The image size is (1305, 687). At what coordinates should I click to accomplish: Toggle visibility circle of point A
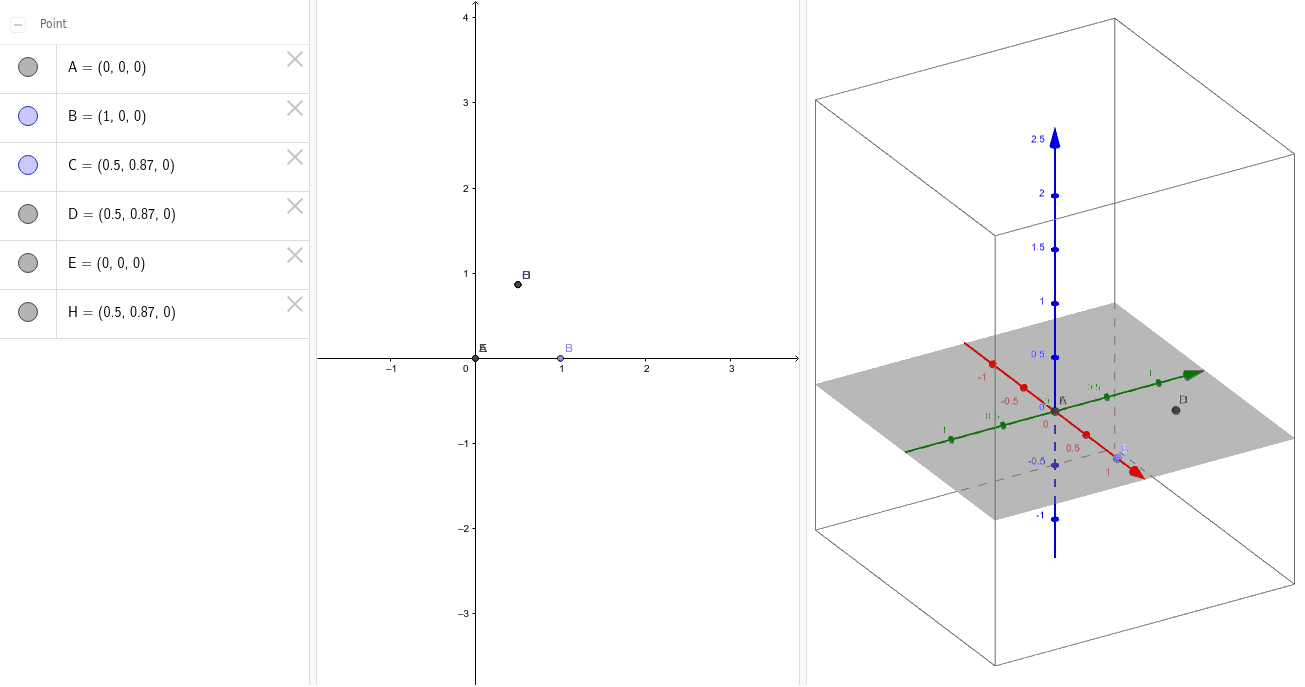pos(28,67)
